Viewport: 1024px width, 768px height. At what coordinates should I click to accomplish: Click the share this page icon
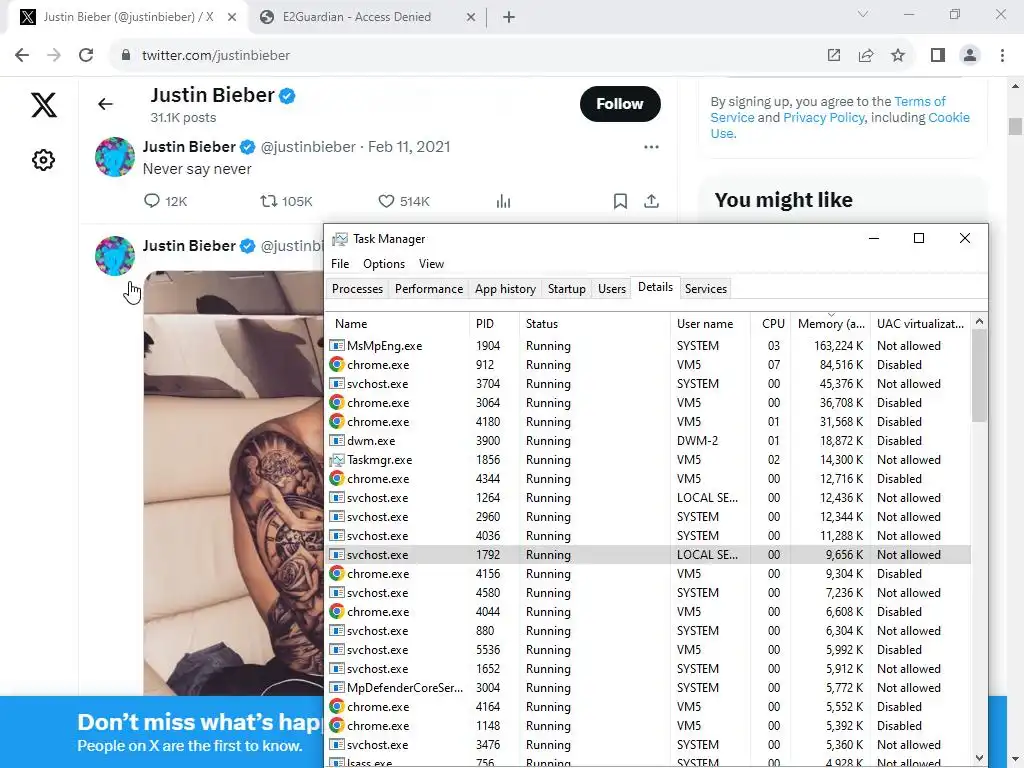[866, 56]
